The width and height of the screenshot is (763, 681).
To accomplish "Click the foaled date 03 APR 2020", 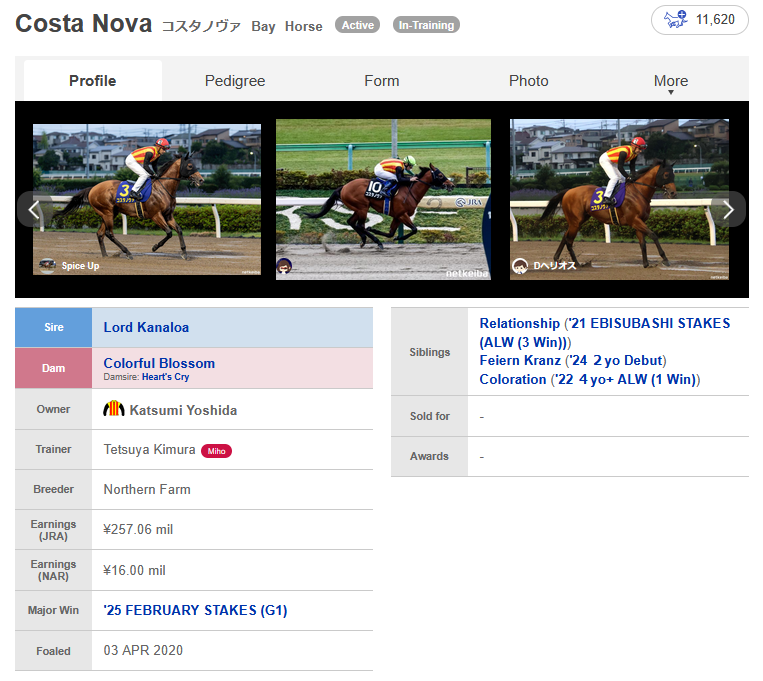I will pos(143,650).
